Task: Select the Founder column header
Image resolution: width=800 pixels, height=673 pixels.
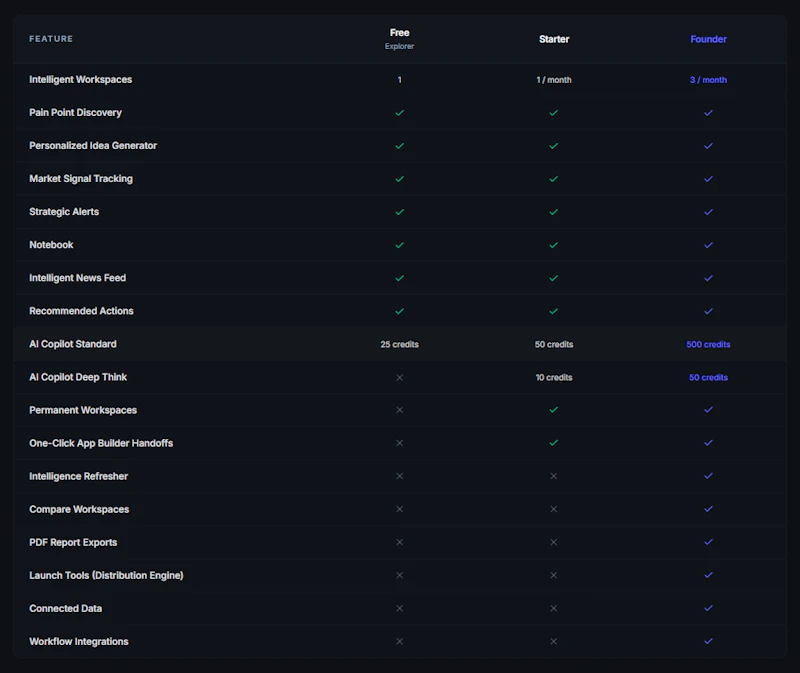Action: point(708,39)
